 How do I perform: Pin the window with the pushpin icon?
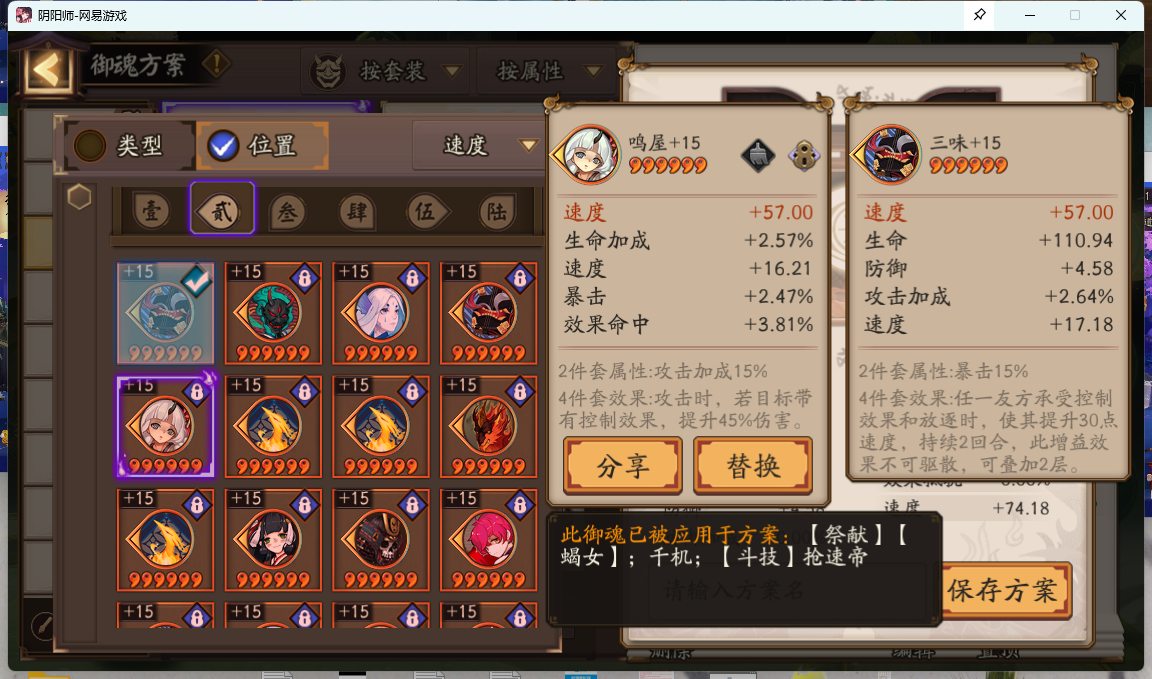[x=979, y=15]
